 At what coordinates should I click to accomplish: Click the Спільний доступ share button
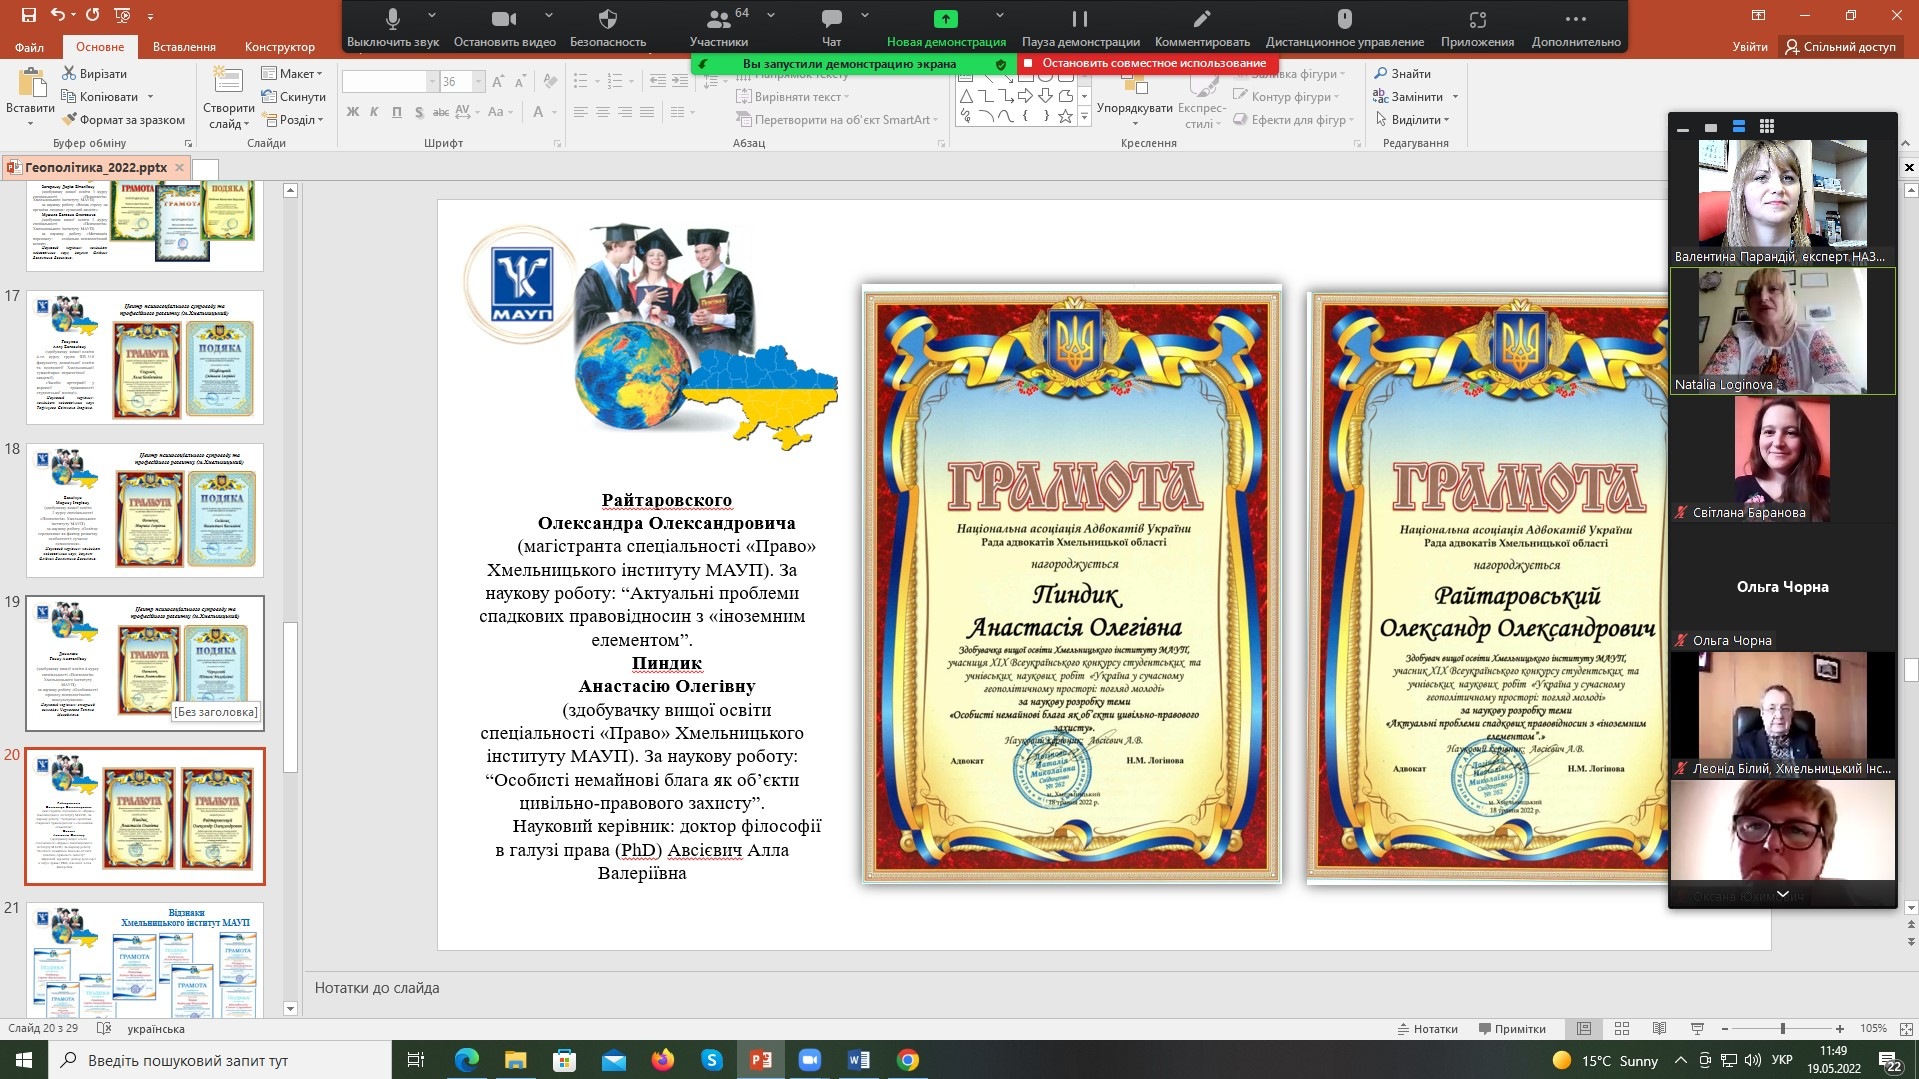[1840, 46]
